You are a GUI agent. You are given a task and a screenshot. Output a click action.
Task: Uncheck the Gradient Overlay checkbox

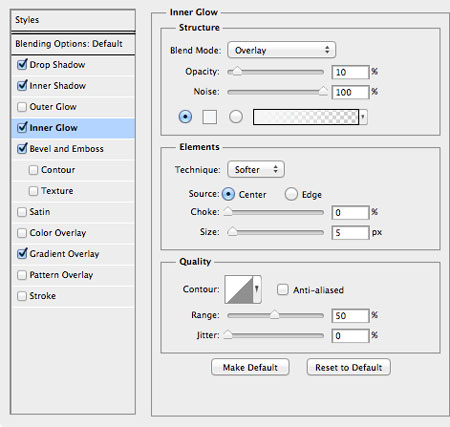pos(22,254)
